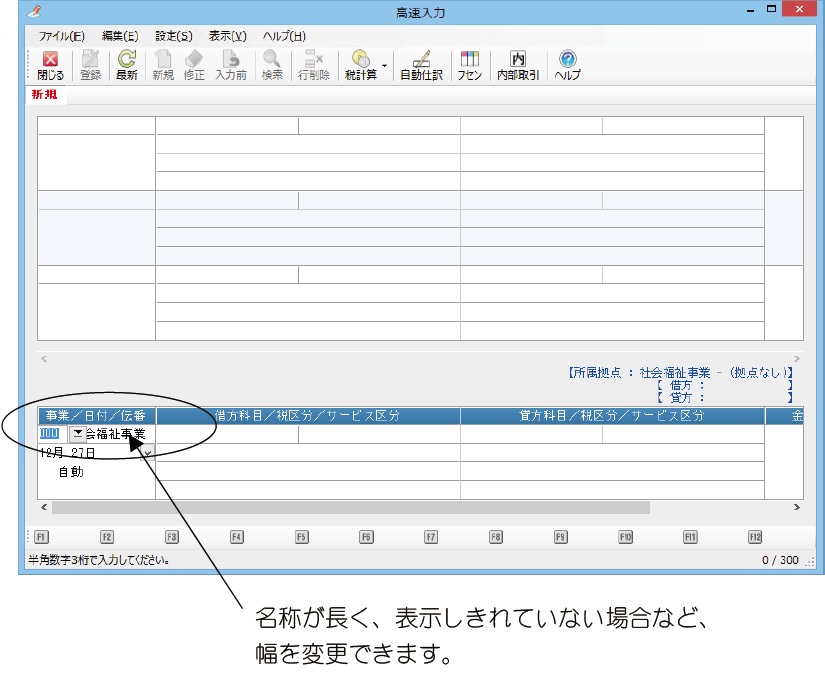Click the 閉じる (Close) toolbar icon
This screenshot has width=825, height=675.
50,66
